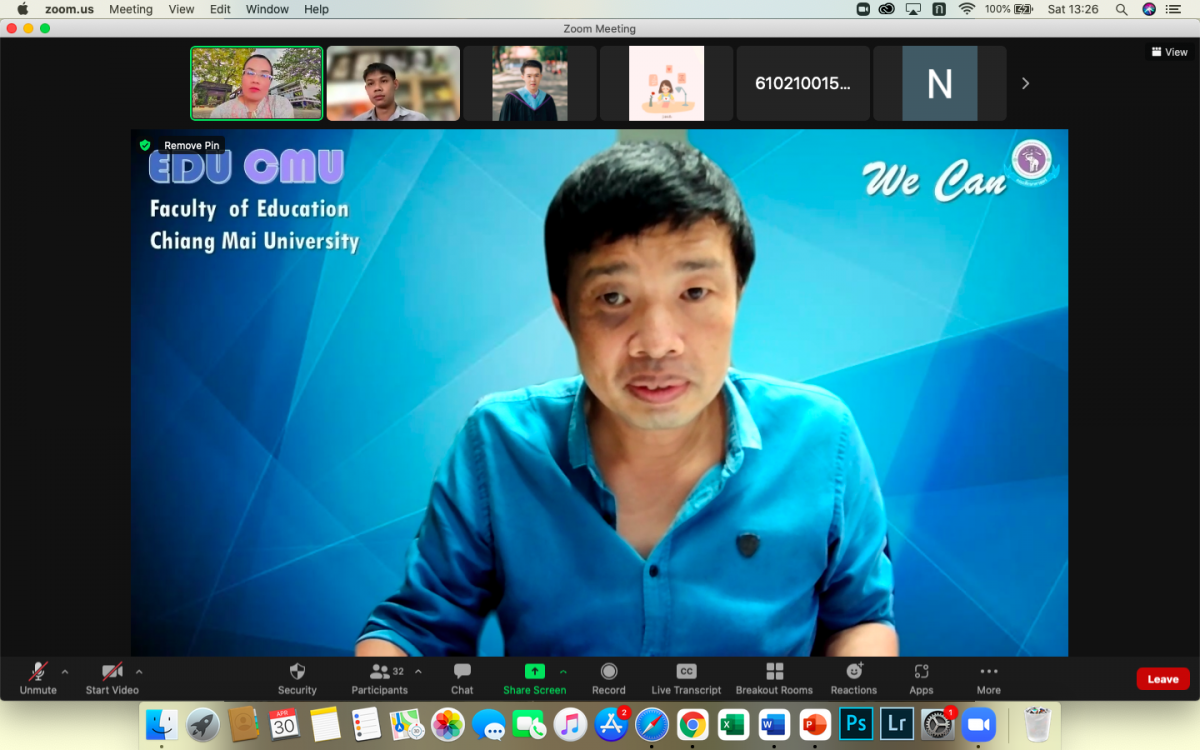Open the Security shield menu
Screen dimensions: 1200x750
point(297,678)
